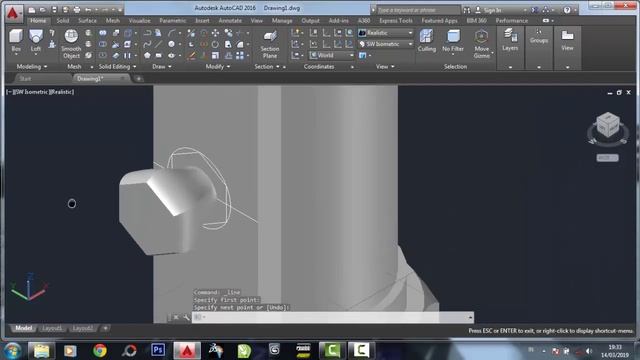This screenshot has height=360, width=640.
Task: Expand the Solid Editing panel
Action: (x=117, y=67)
